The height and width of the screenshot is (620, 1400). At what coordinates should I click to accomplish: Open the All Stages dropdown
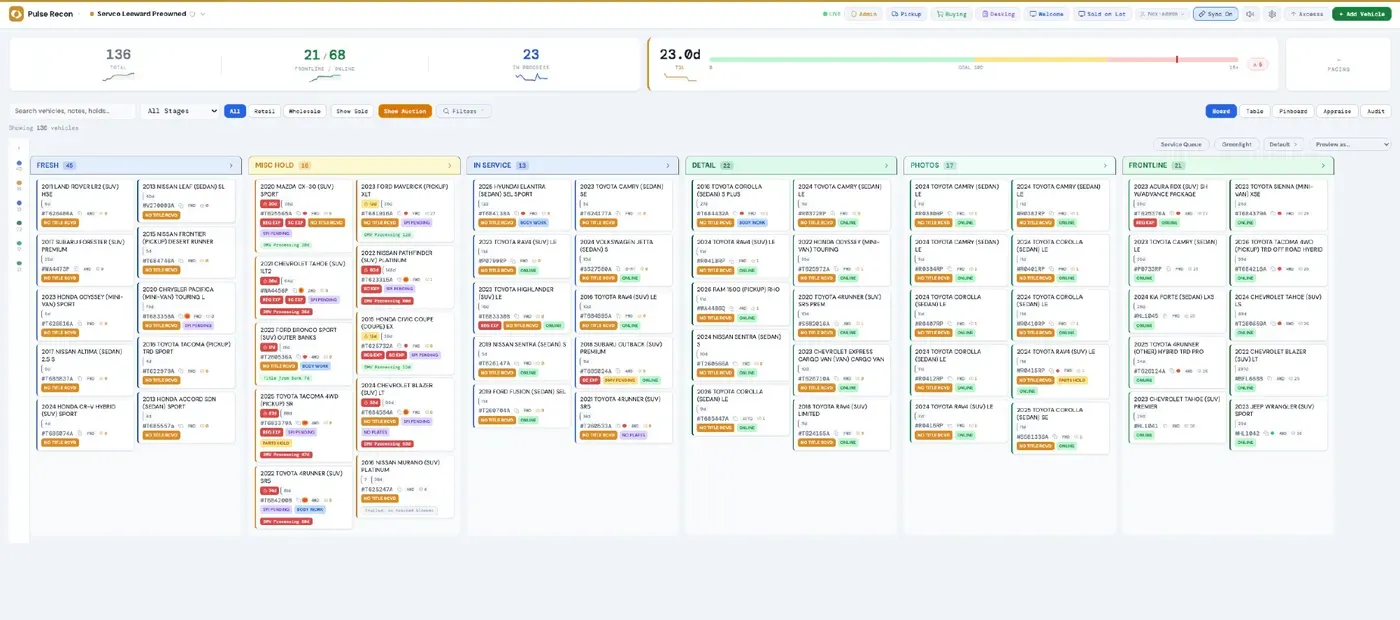[180, 111]
